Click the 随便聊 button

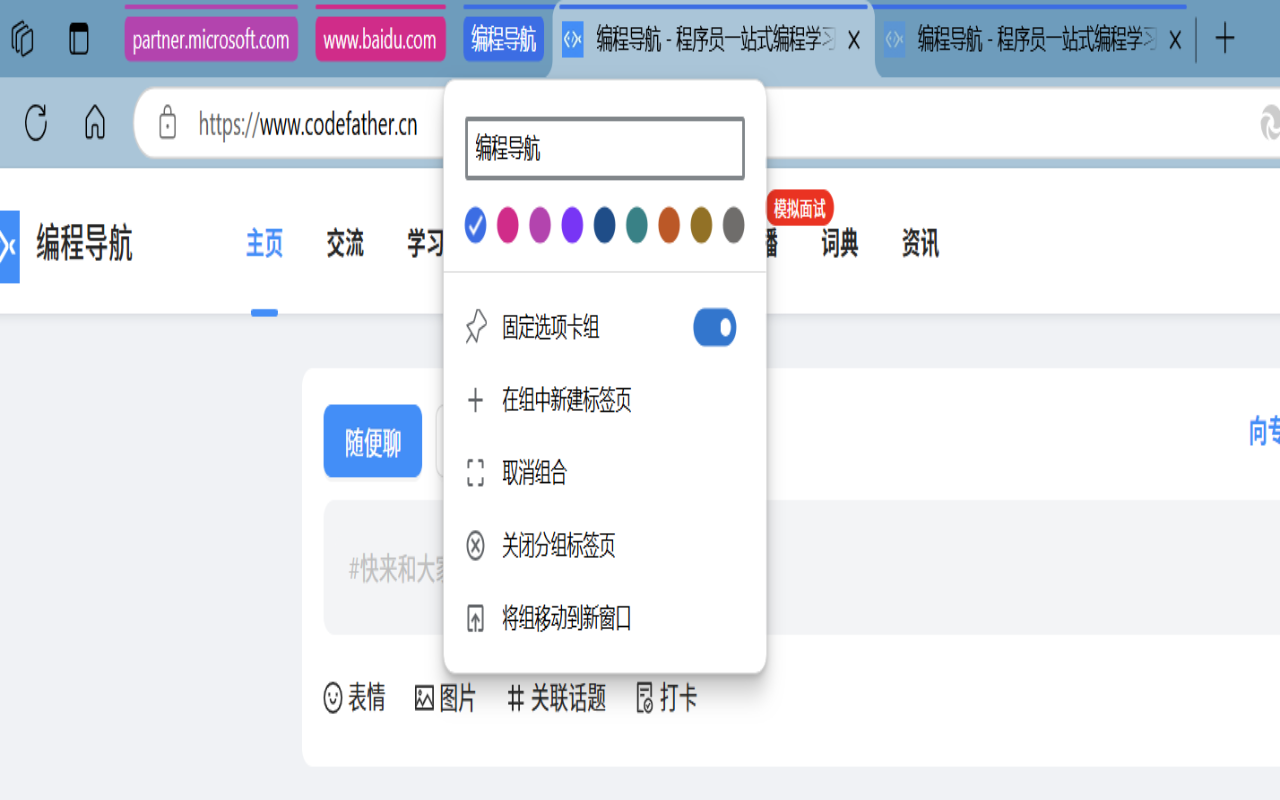pyautogui.click(x=373, y=442)
